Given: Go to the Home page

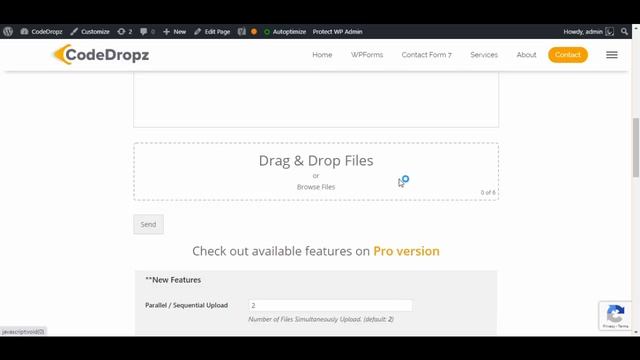Looking at the screenshot, I should tap(322, 55).
